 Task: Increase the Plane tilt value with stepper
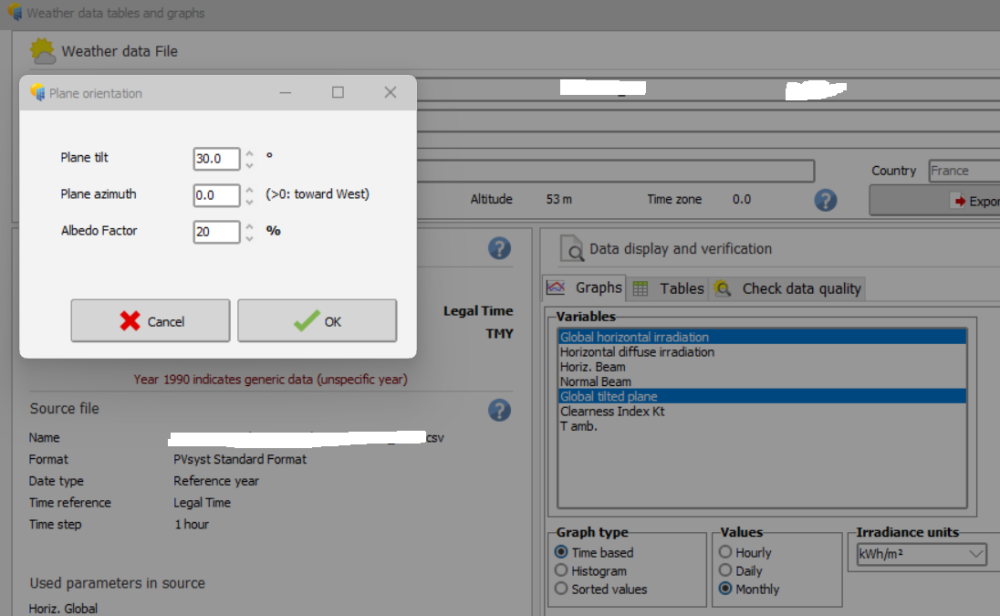pyautogui.click(x=250, y=154)
